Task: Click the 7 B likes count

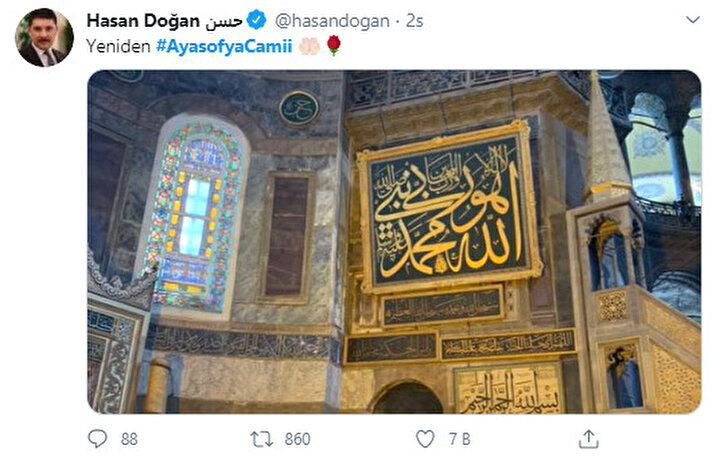Action: tap(460, 439)
